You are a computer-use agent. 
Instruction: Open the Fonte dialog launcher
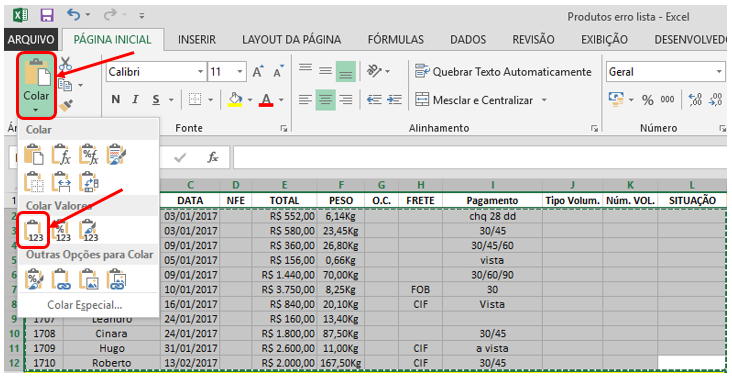pos(283,128)
